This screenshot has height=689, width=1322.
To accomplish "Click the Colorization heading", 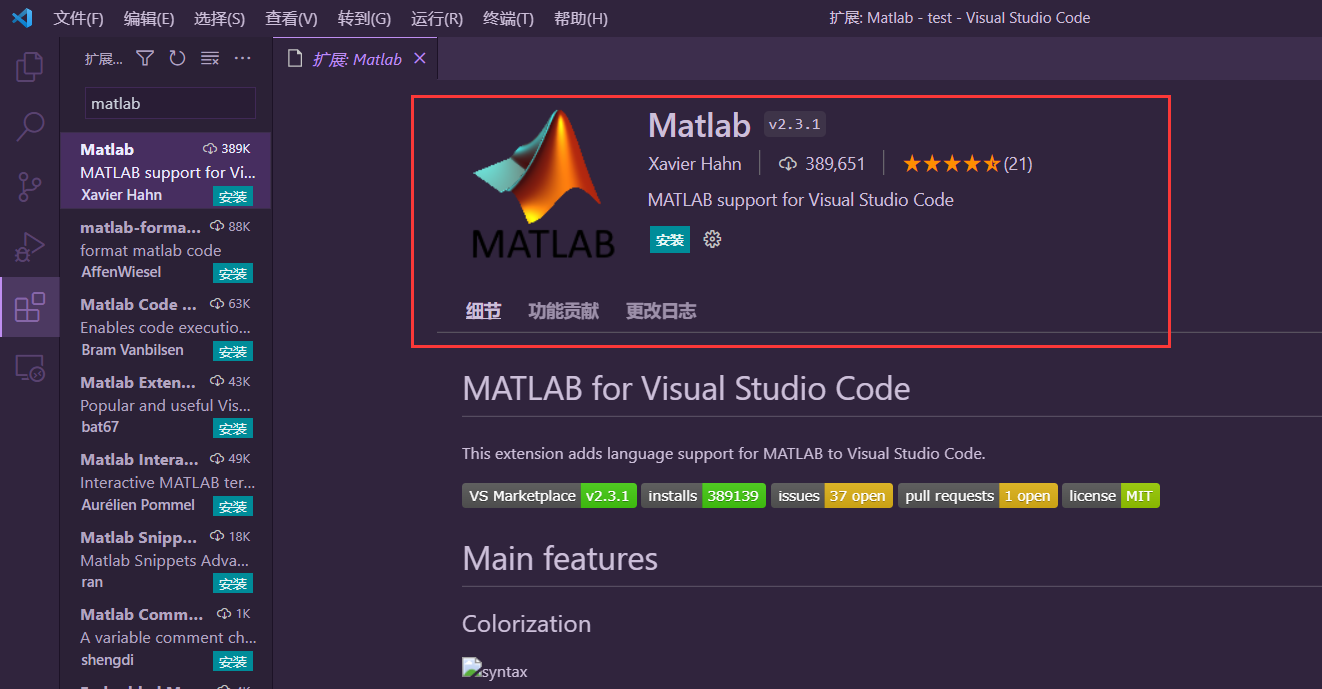I will pyautogui.click(x=526, y=624).
